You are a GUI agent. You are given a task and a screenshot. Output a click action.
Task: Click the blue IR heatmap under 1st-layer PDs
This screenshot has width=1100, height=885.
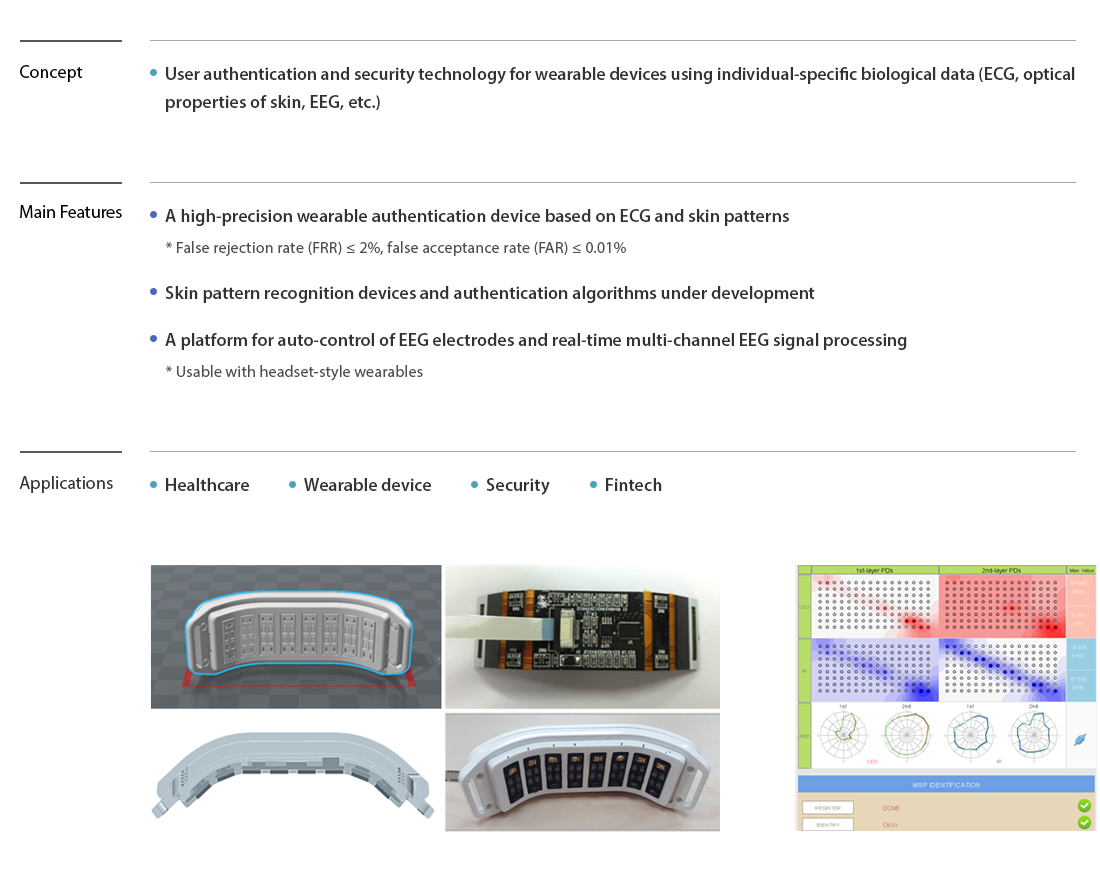(x=875, y=670)
